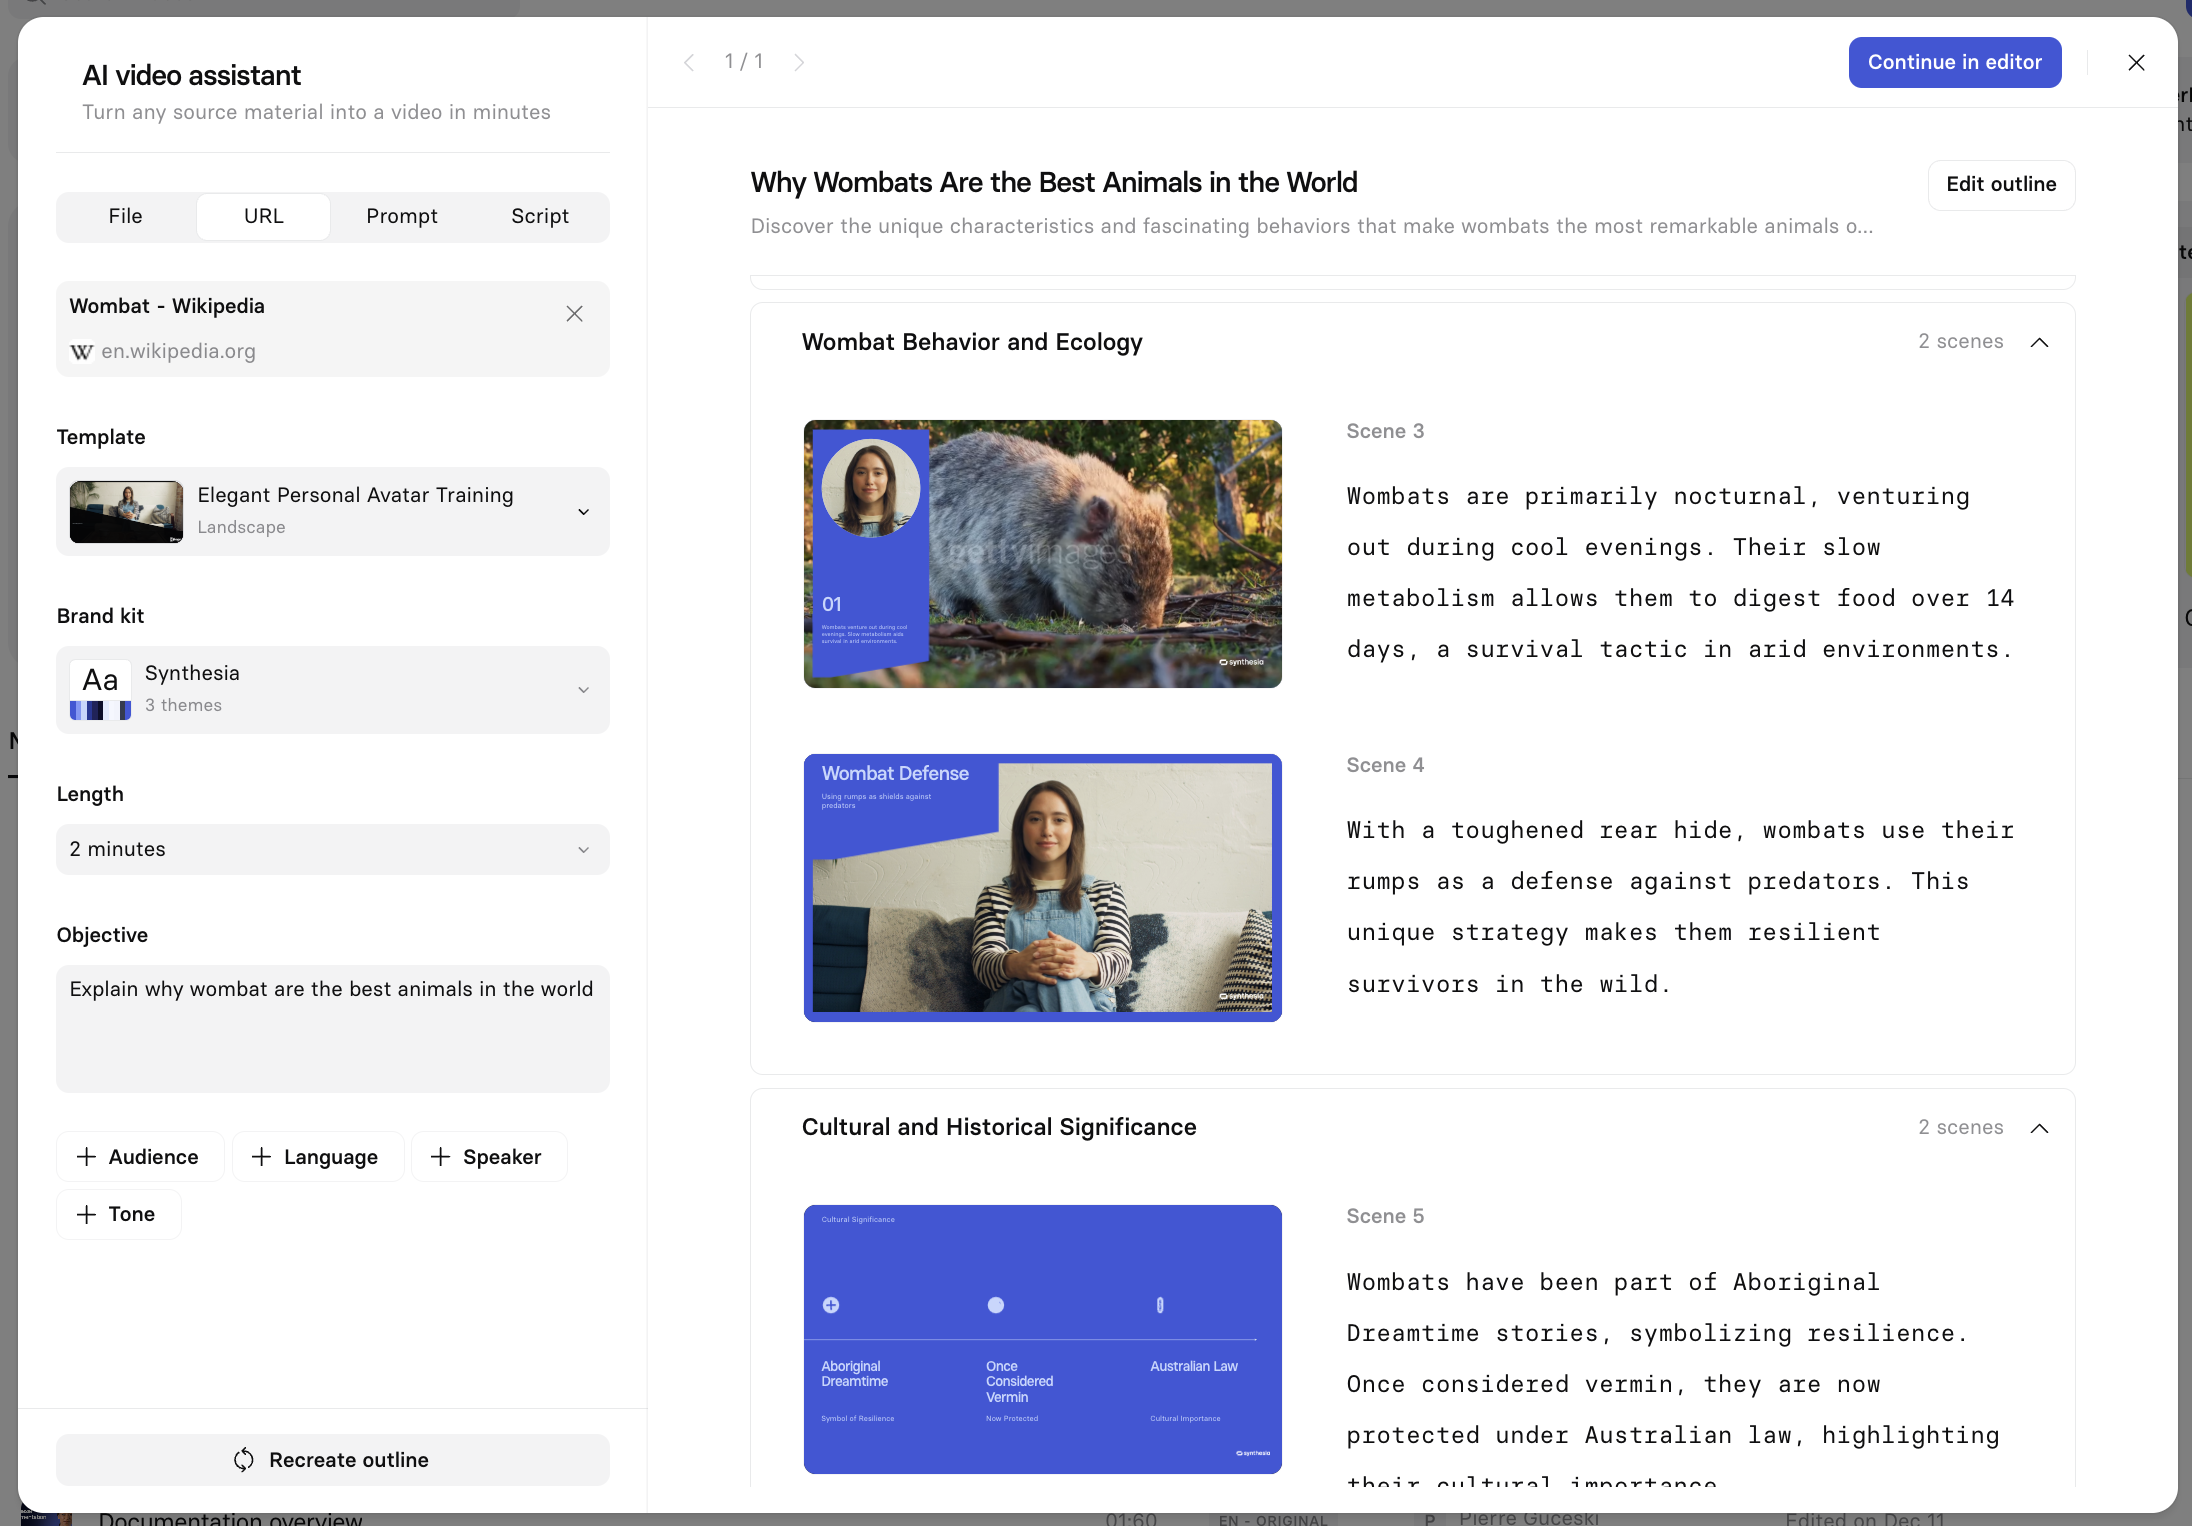Collapse Wombat Behavior and Ecology section

tap(2039, 343)
